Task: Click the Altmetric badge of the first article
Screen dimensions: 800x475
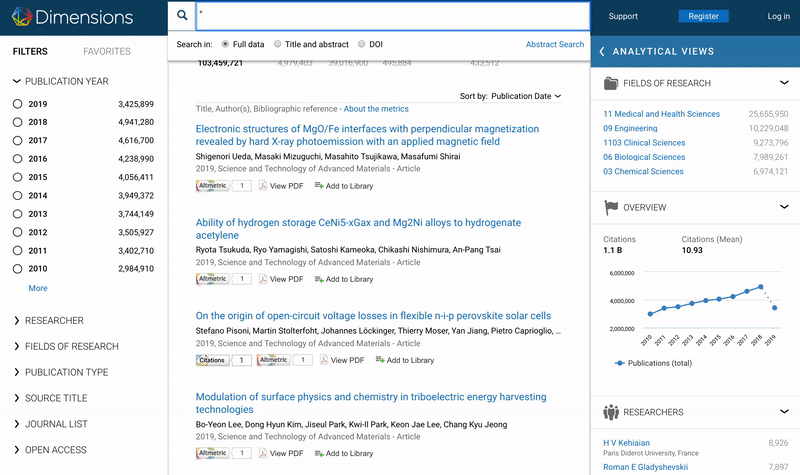Action: point(213,185)
